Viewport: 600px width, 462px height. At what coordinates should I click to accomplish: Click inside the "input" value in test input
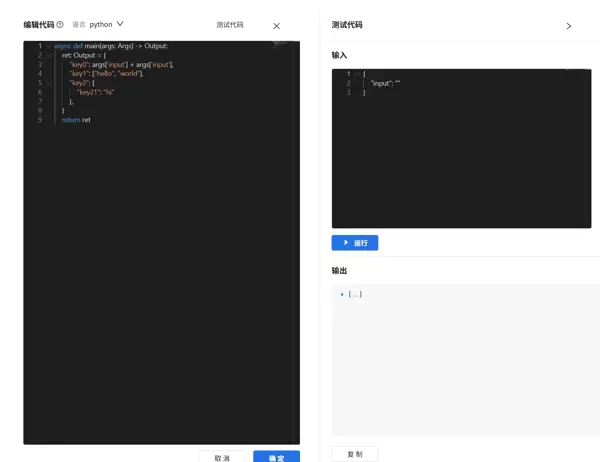pyautogui.click(x=397, y=84)
